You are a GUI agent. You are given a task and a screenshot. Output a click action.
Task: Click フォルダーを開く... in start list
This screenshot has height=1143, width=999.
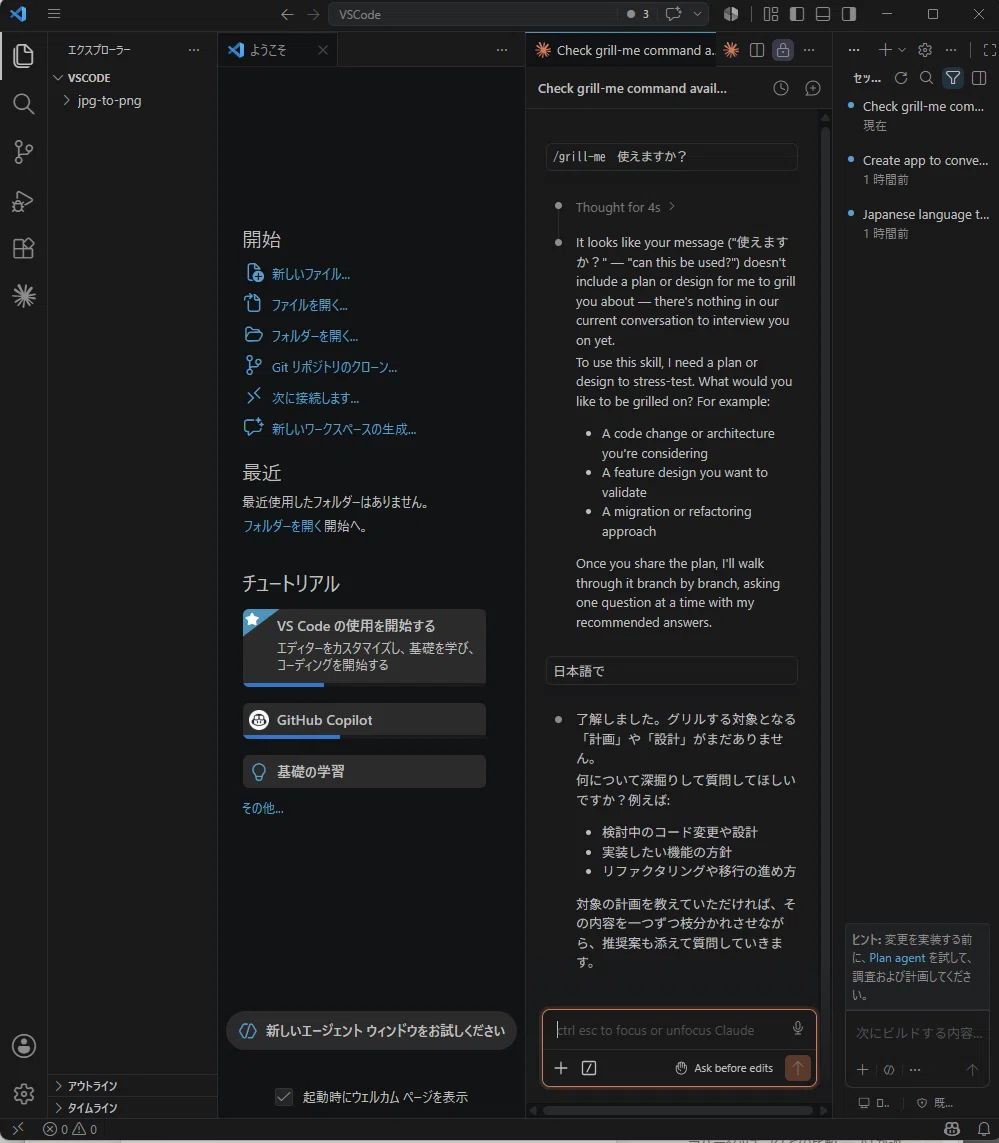tap(314, 336)
